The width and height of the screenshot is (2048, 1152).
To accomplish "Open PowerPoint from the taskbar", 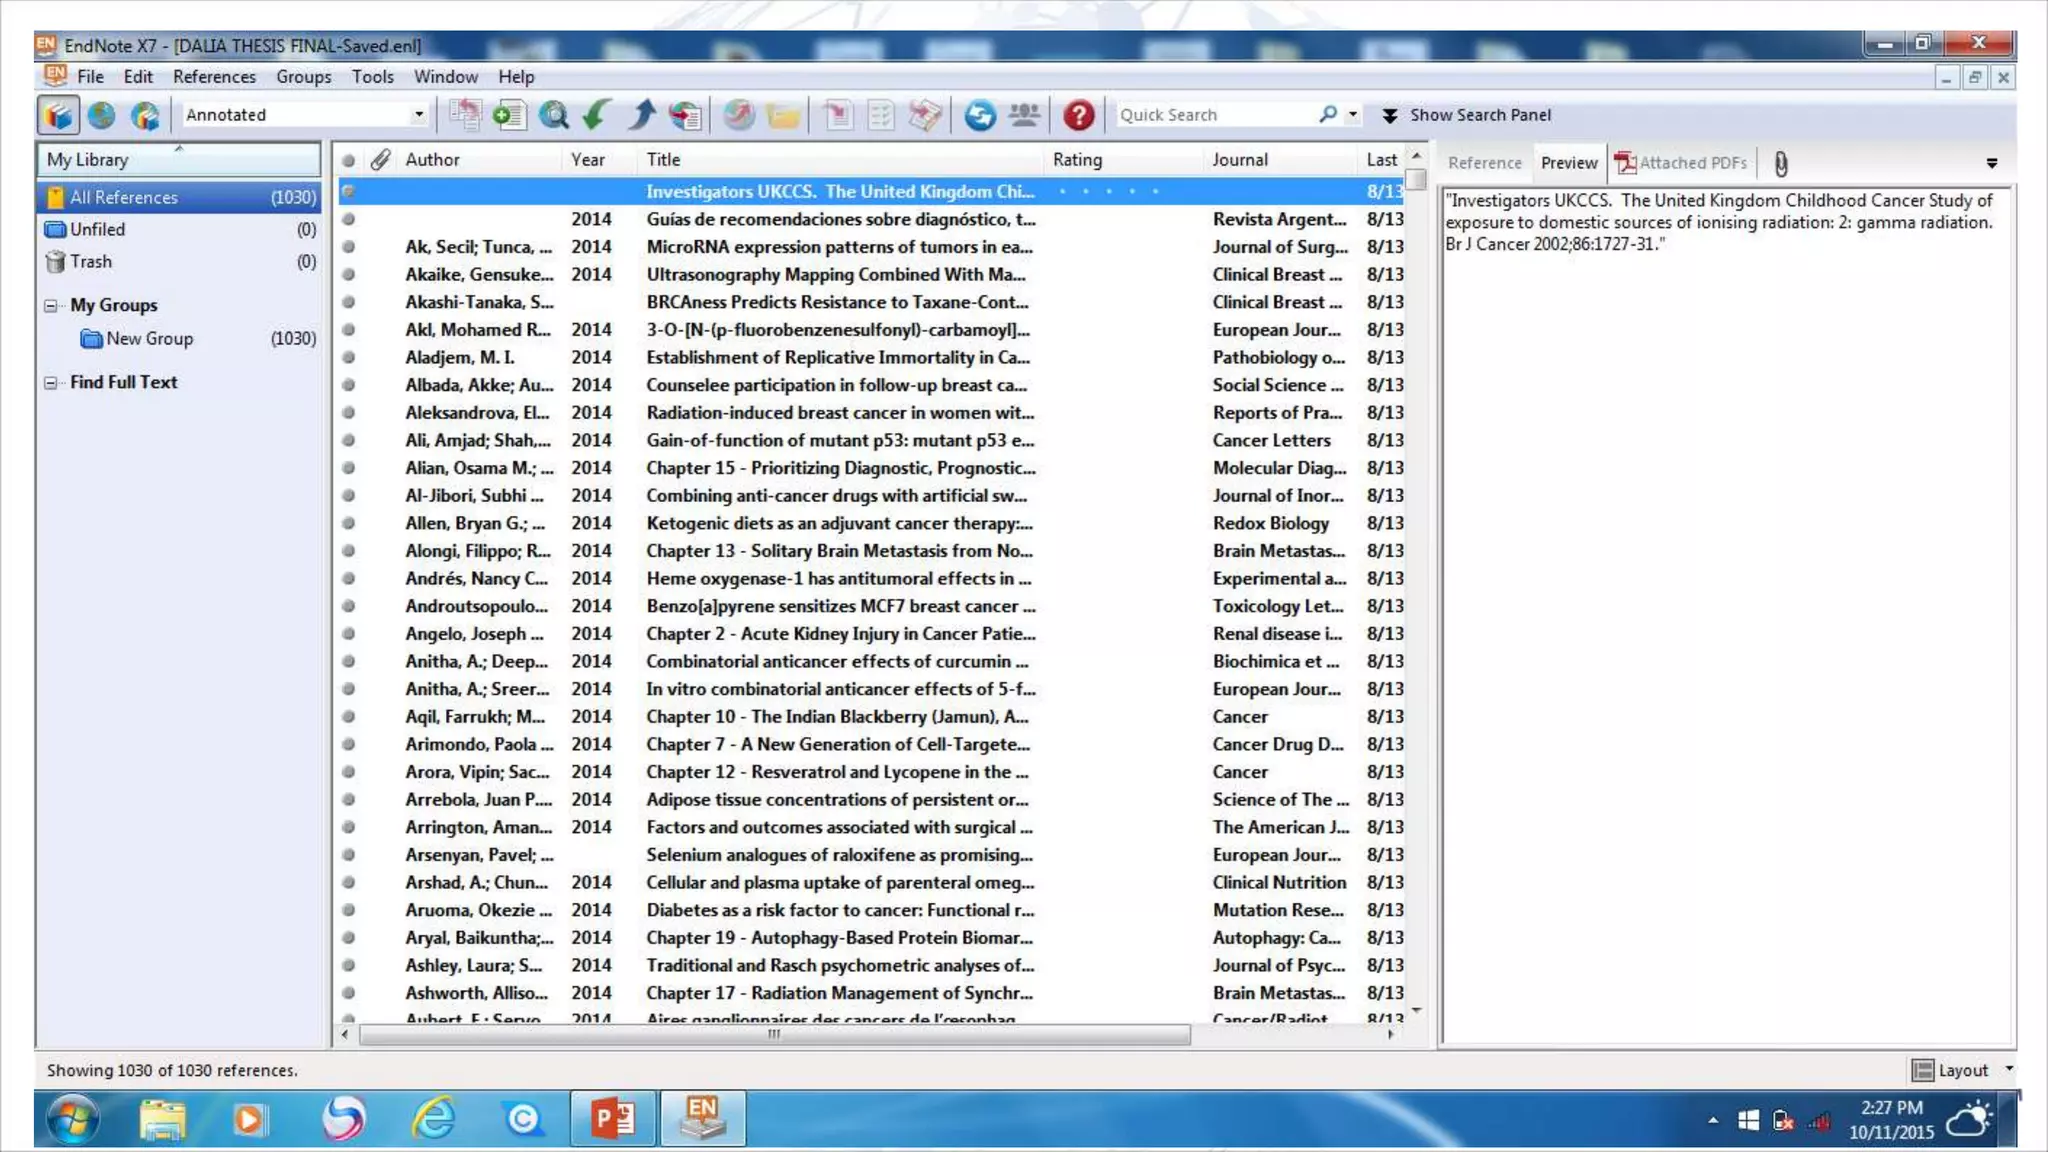I will pyautogui.click(x=612, y=1118).
